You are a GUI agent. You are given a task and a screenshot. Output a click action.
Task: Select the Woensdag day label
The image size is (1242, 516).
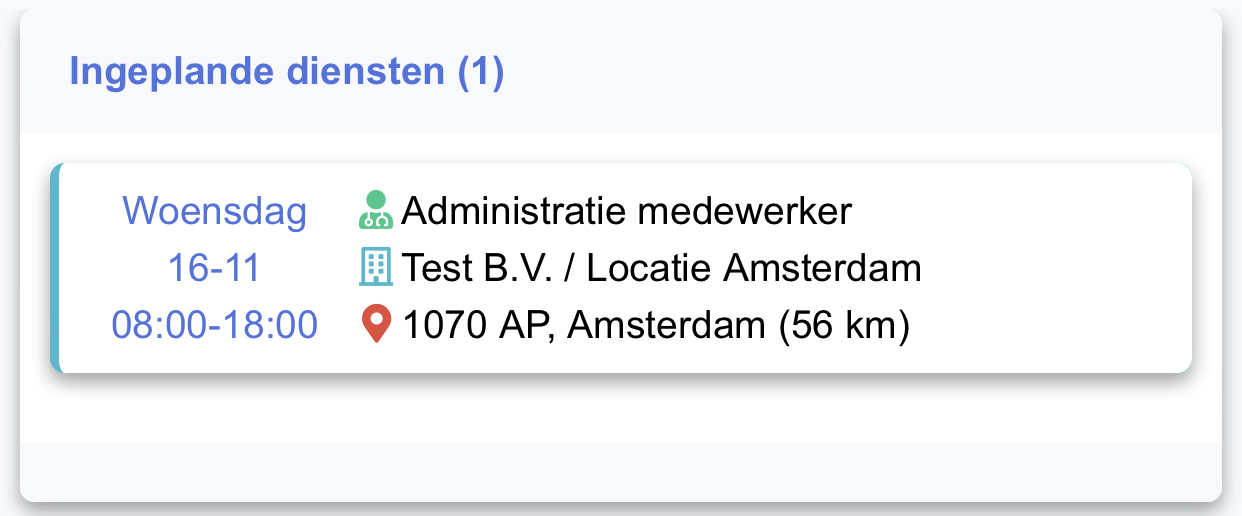214,211
